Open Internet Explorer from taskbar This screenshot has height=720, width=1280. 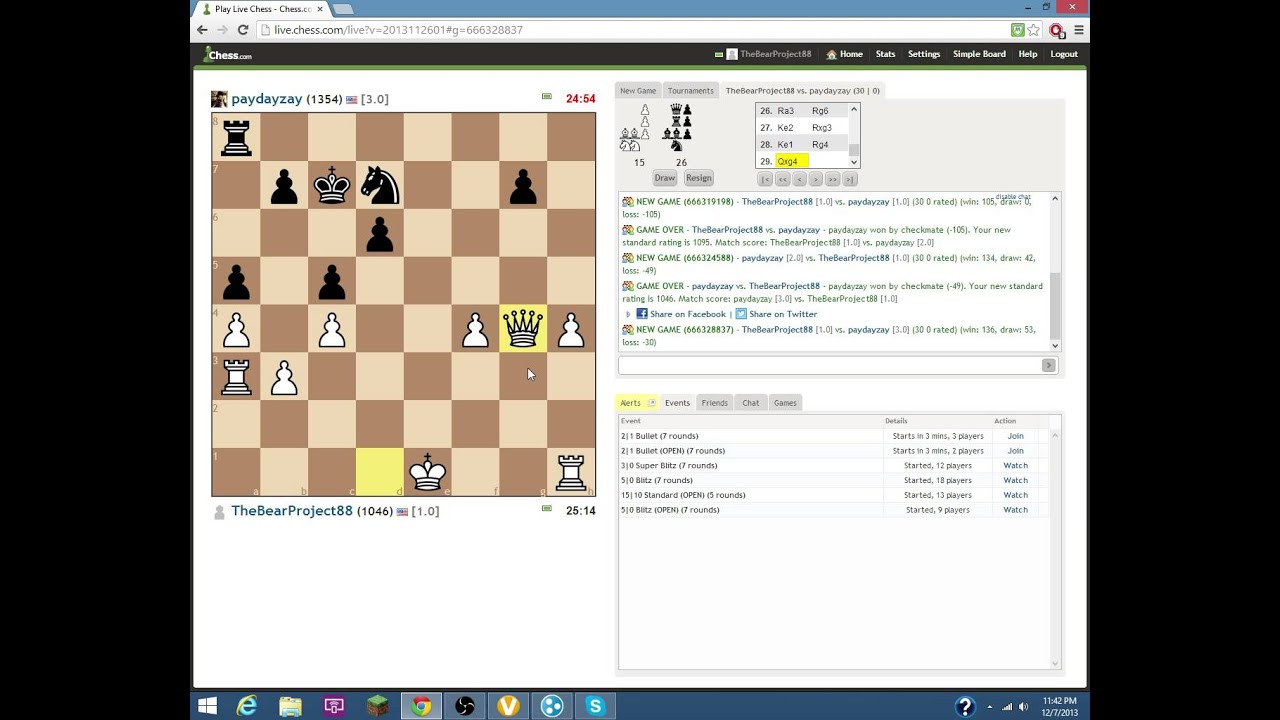[x=246, y=706]
